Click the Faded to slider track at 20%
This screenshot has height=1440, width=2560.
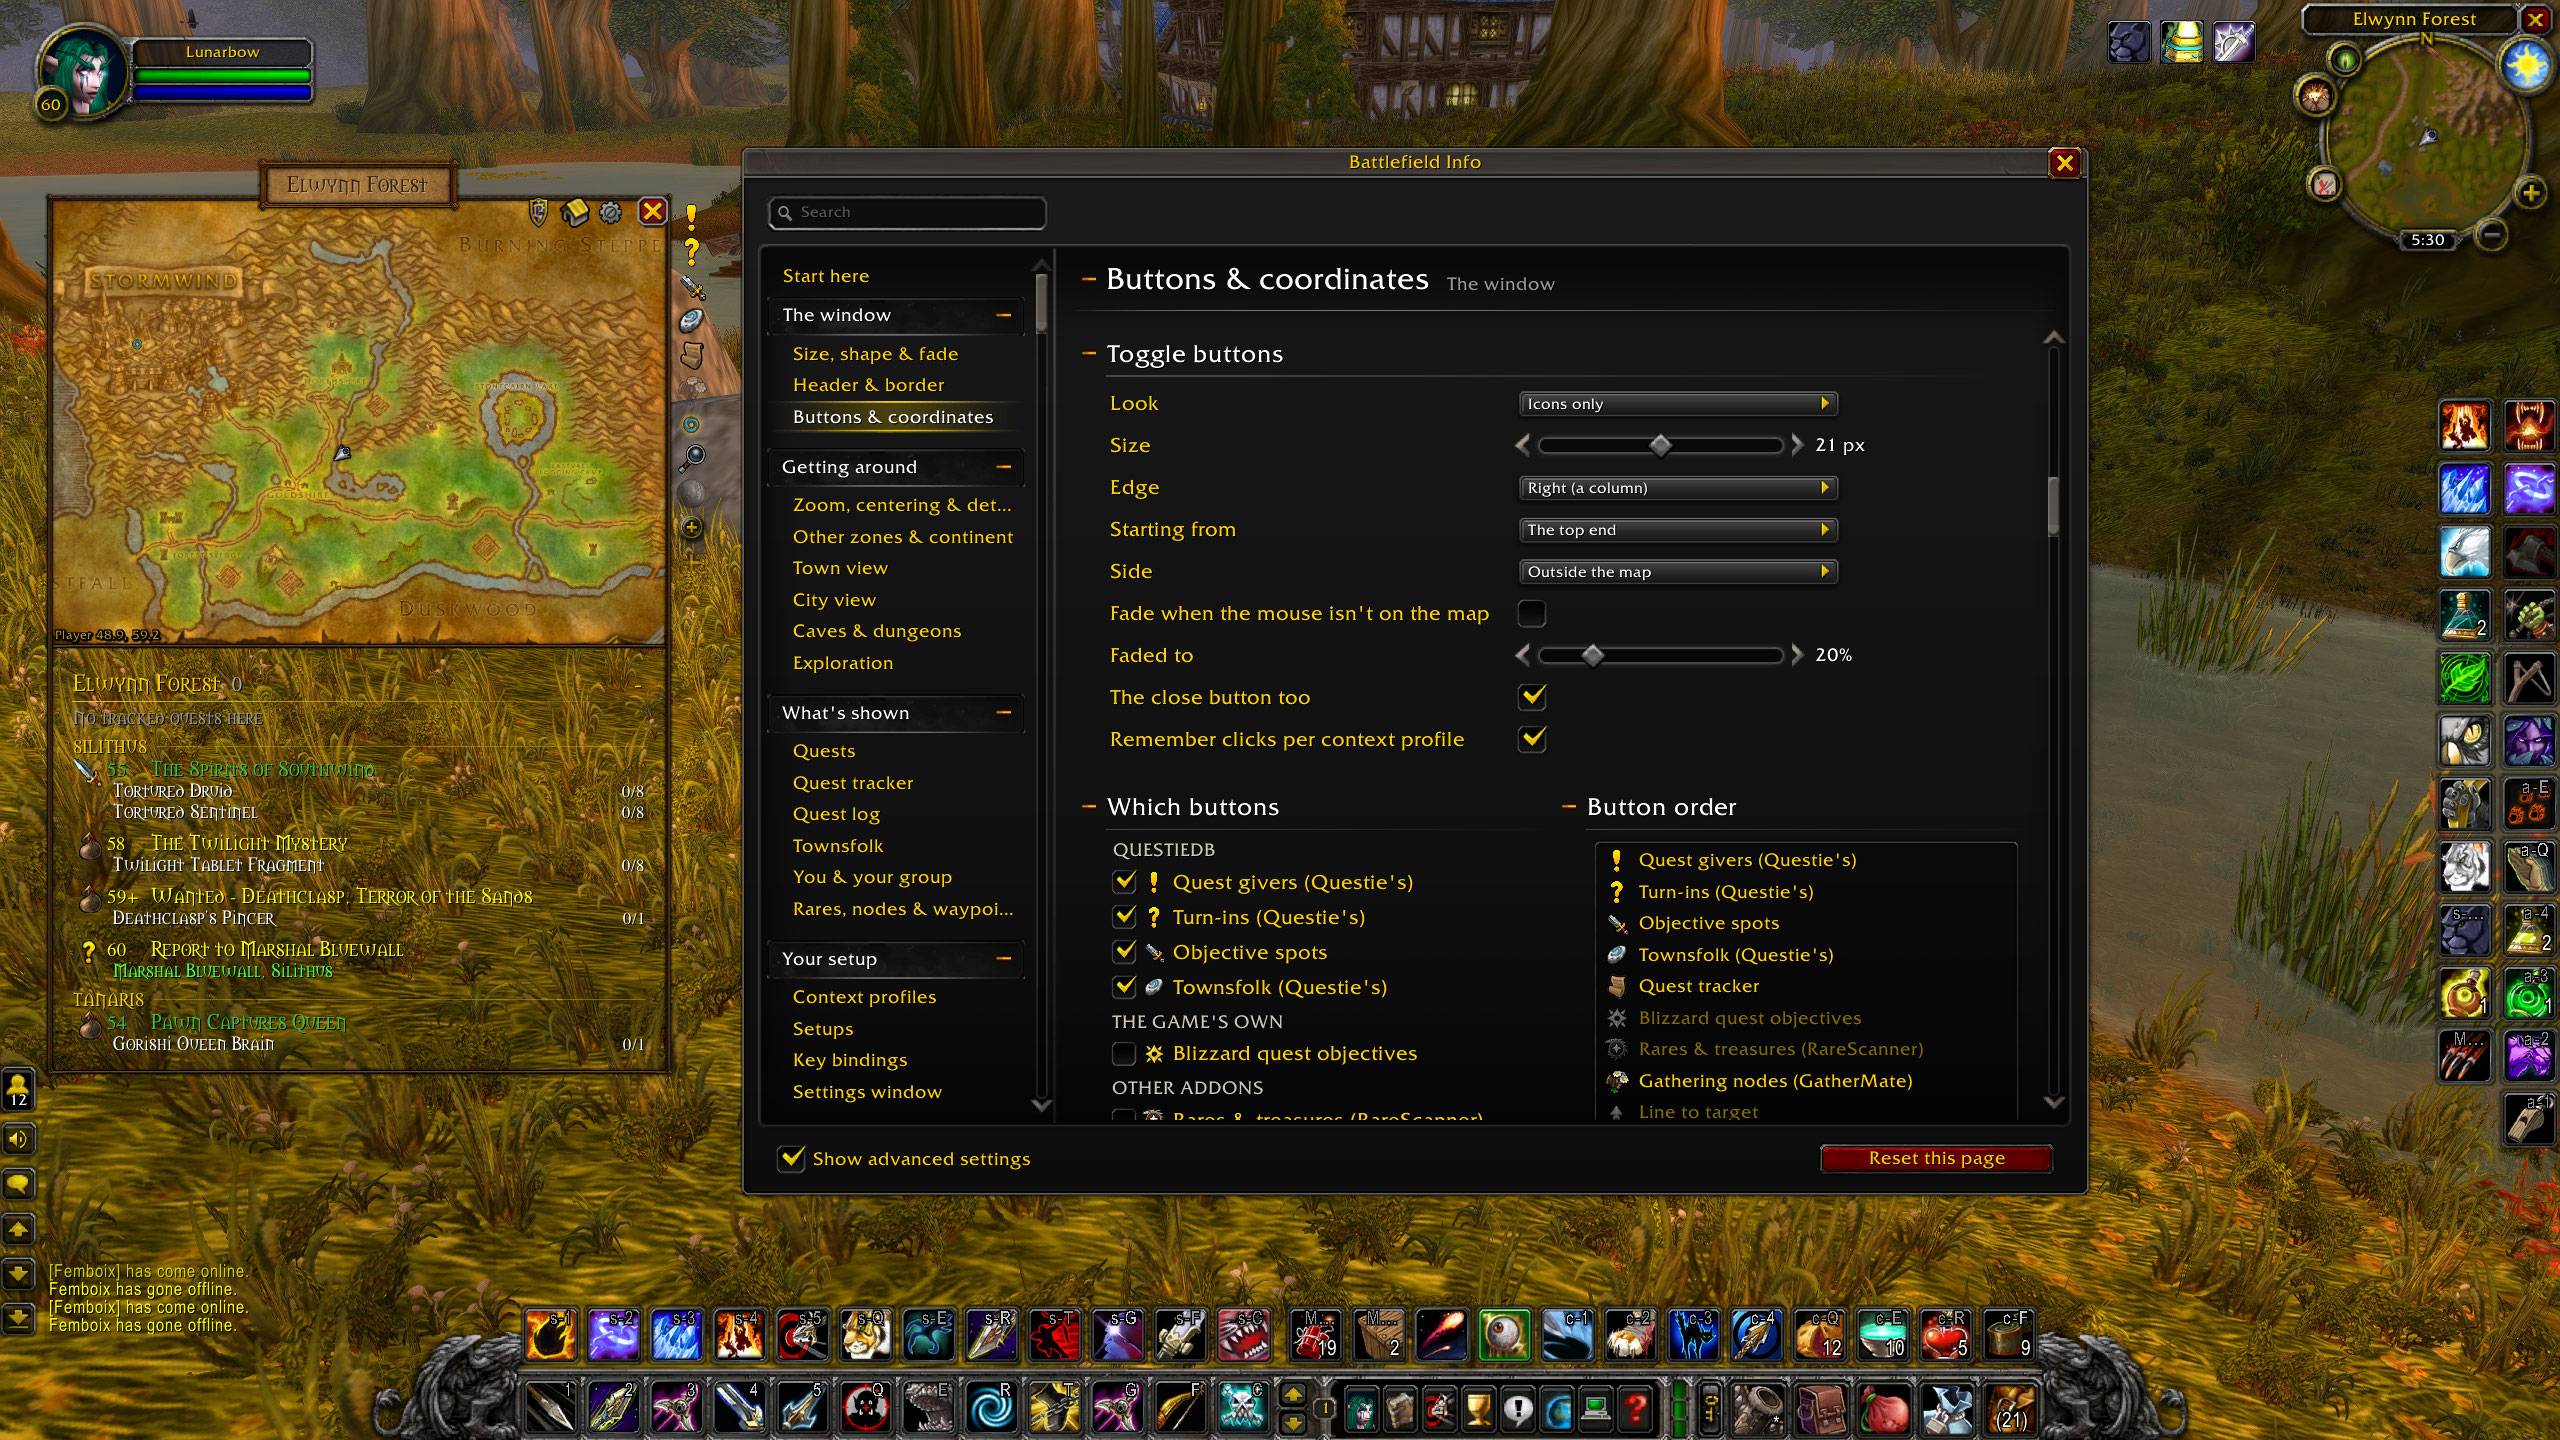point(1660,655)
